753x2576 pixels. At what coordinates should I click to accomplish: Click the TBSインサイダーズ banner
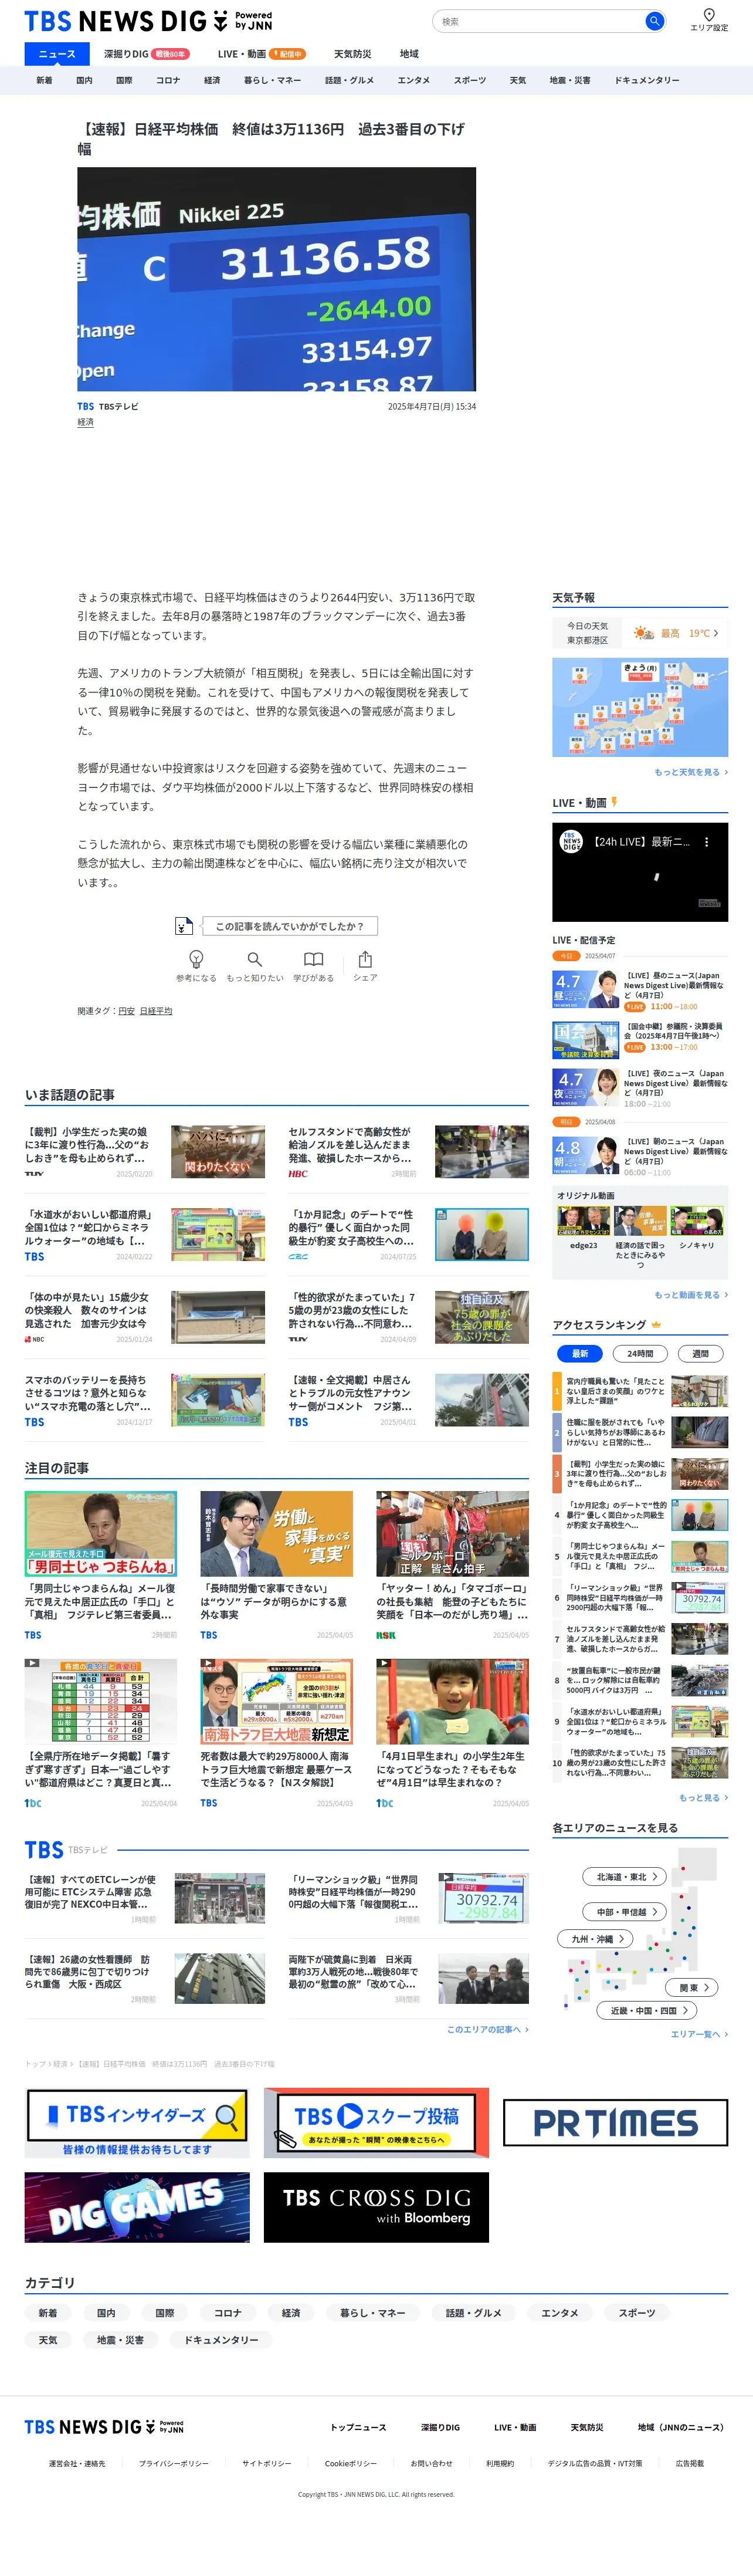click(x=137, y=2122)
